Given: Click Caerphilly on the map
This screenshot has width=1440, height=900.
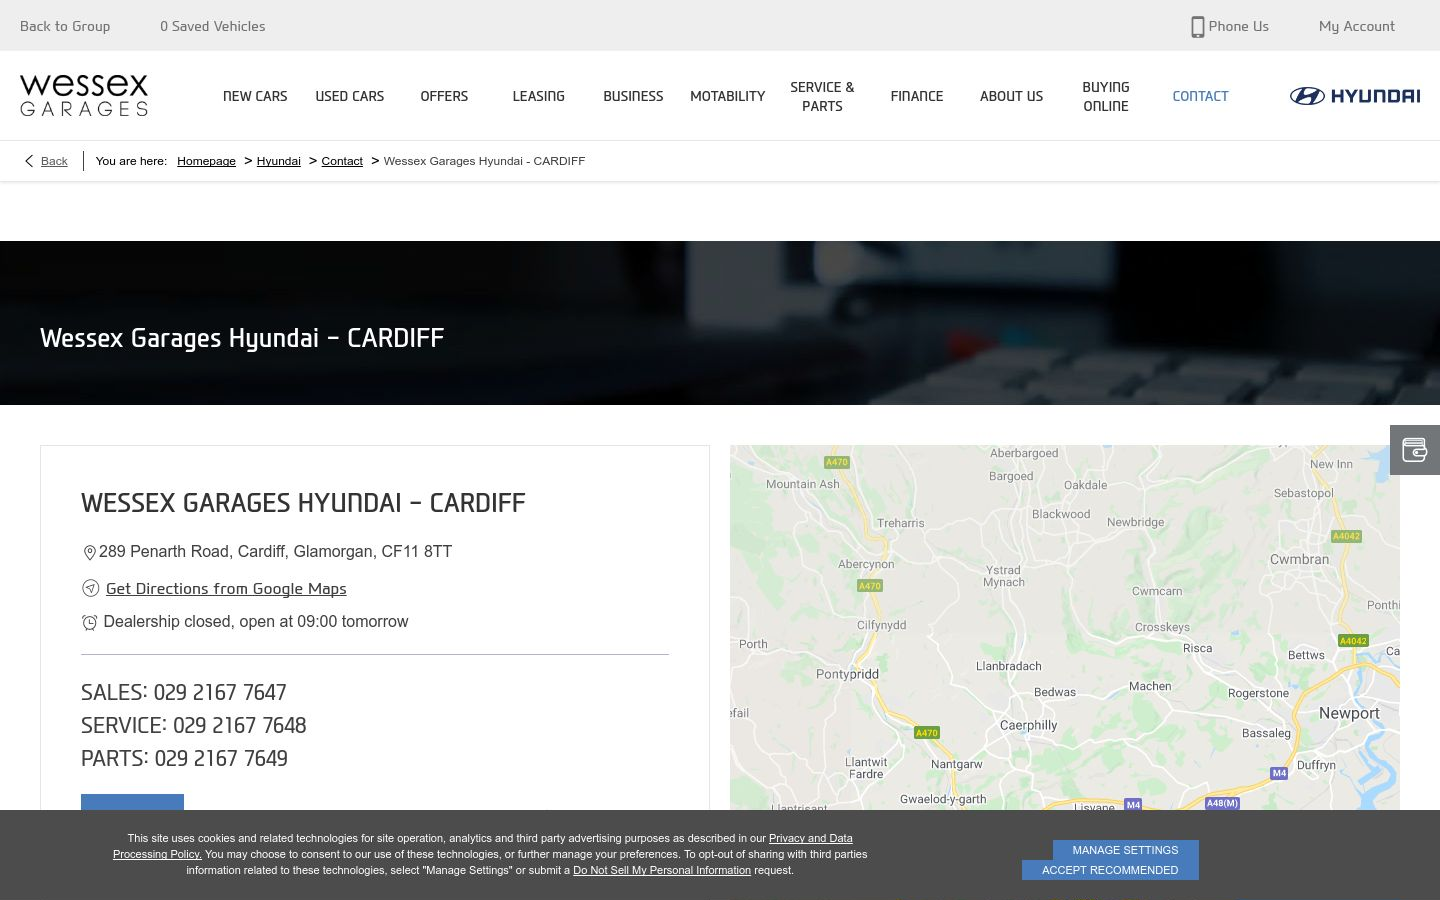Looking at the screenshot, I should click(x=1028, y=725).
